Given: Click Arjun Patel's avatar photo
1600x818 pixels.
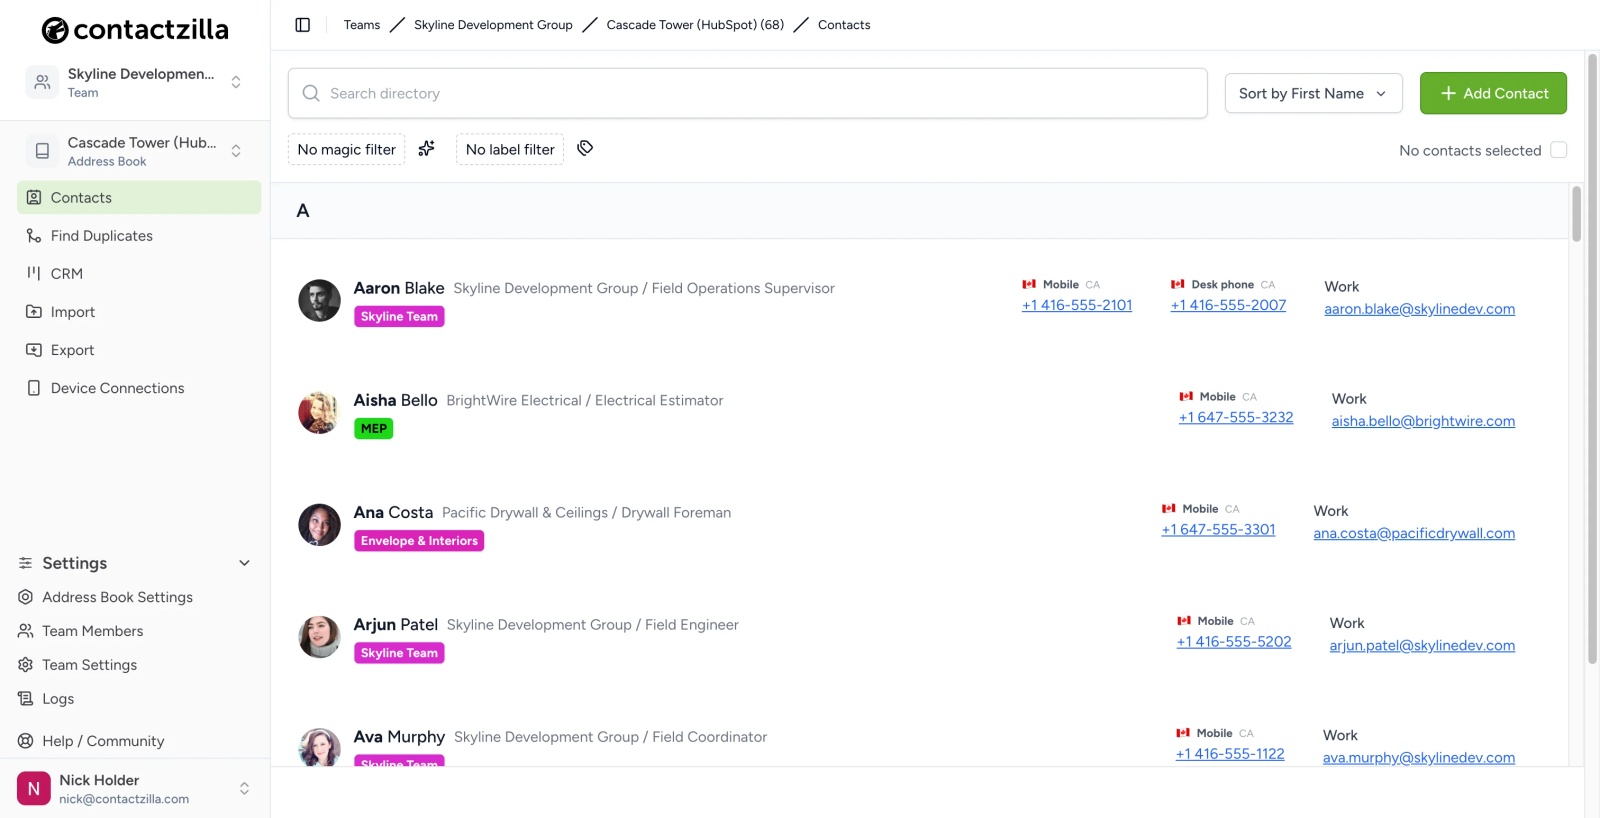Looking at the screenshot, I should point(319,636).
